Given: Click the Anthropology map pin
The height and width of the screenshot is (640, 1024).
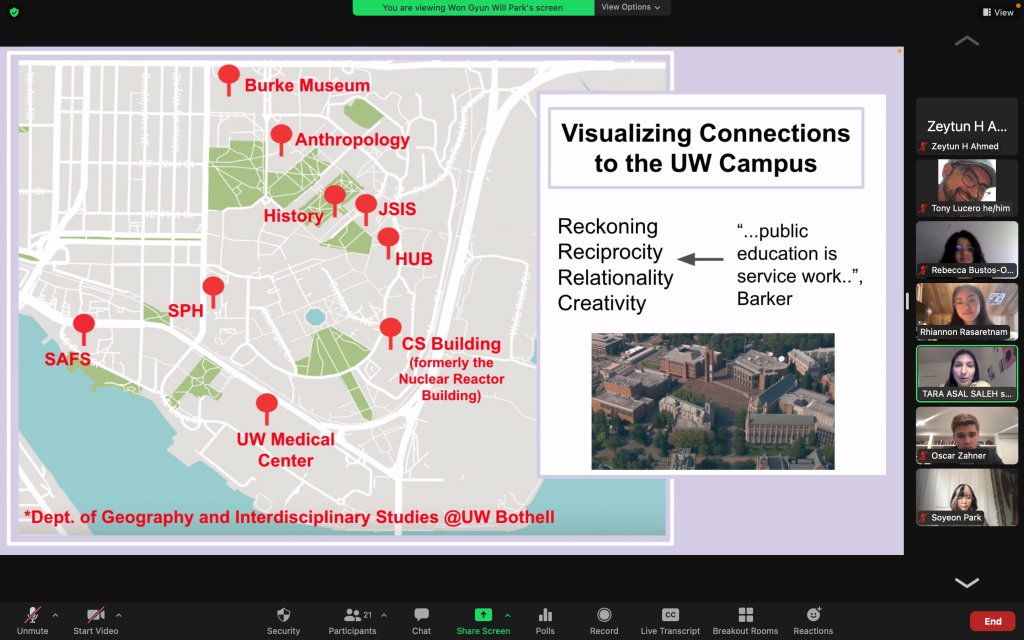Looking at the screenshot, I should coord(281,138).
